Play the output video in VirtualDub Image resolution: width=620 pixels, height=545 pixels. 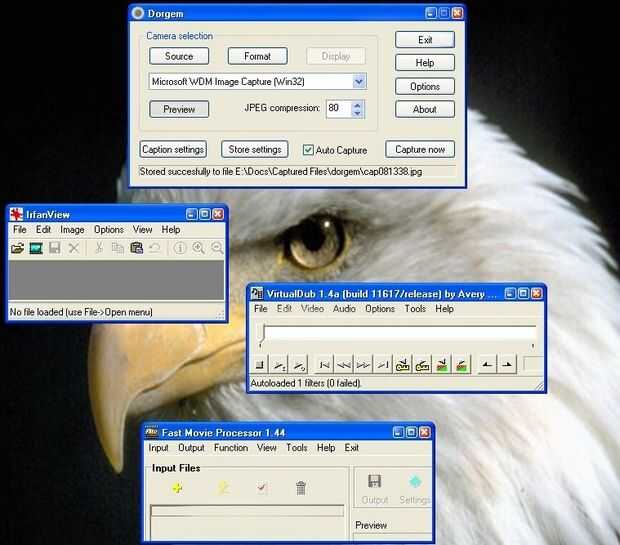tap(299, 365)
